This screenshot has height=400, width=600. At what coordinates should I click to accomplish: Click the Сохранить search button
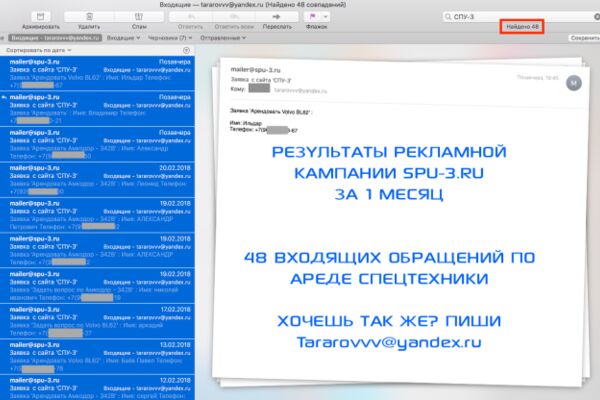coord(584,38)
